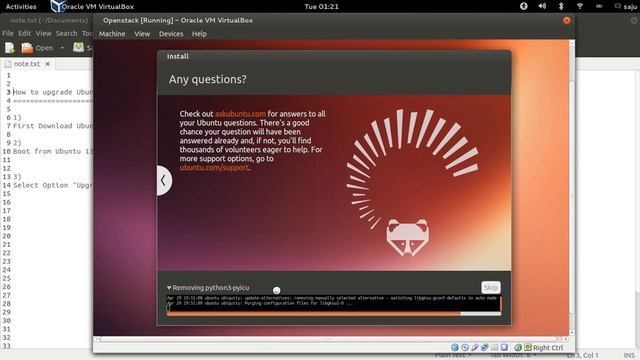Open gedit Open button recent-files dropdown arrow
640x360 pixels.
(62, 48)
